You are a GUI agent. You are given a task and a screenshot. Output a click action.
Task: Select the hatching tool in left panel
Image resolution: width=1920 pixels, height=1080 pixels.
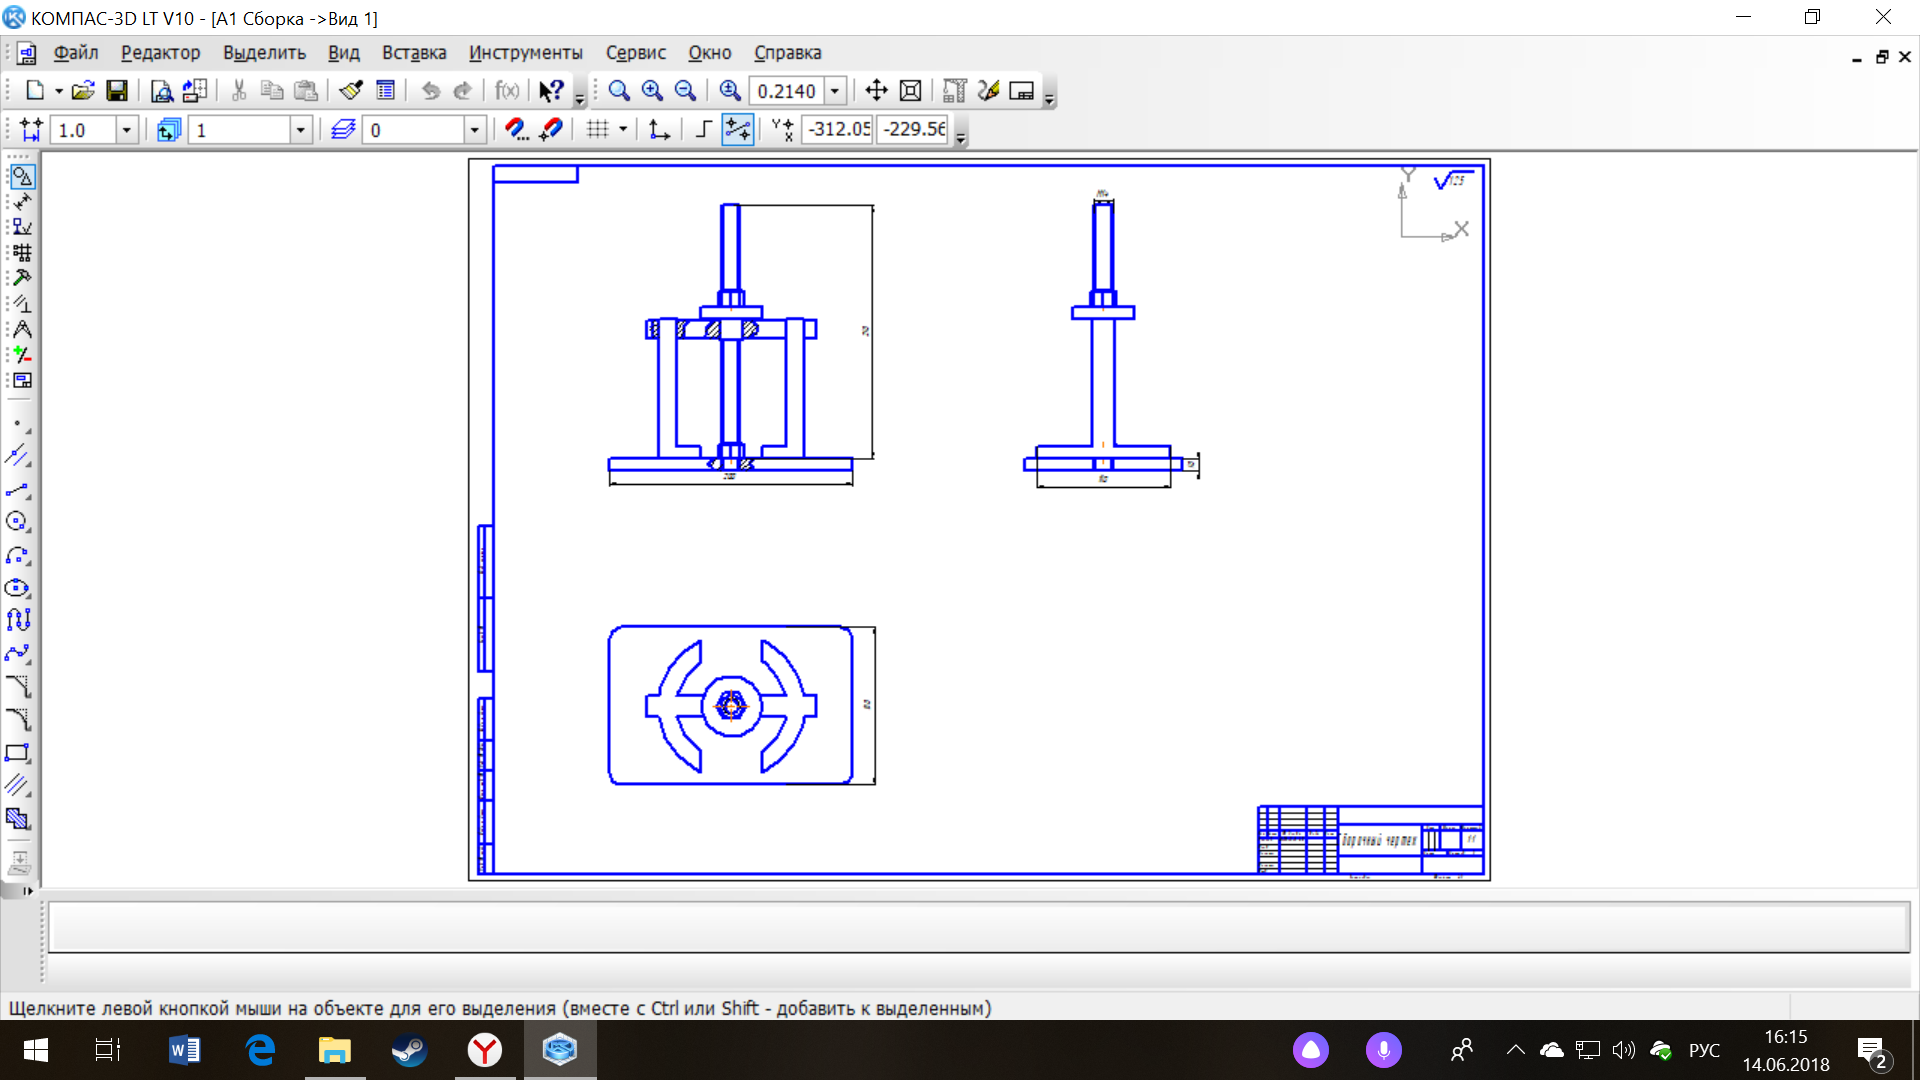[x=18, y=819]
